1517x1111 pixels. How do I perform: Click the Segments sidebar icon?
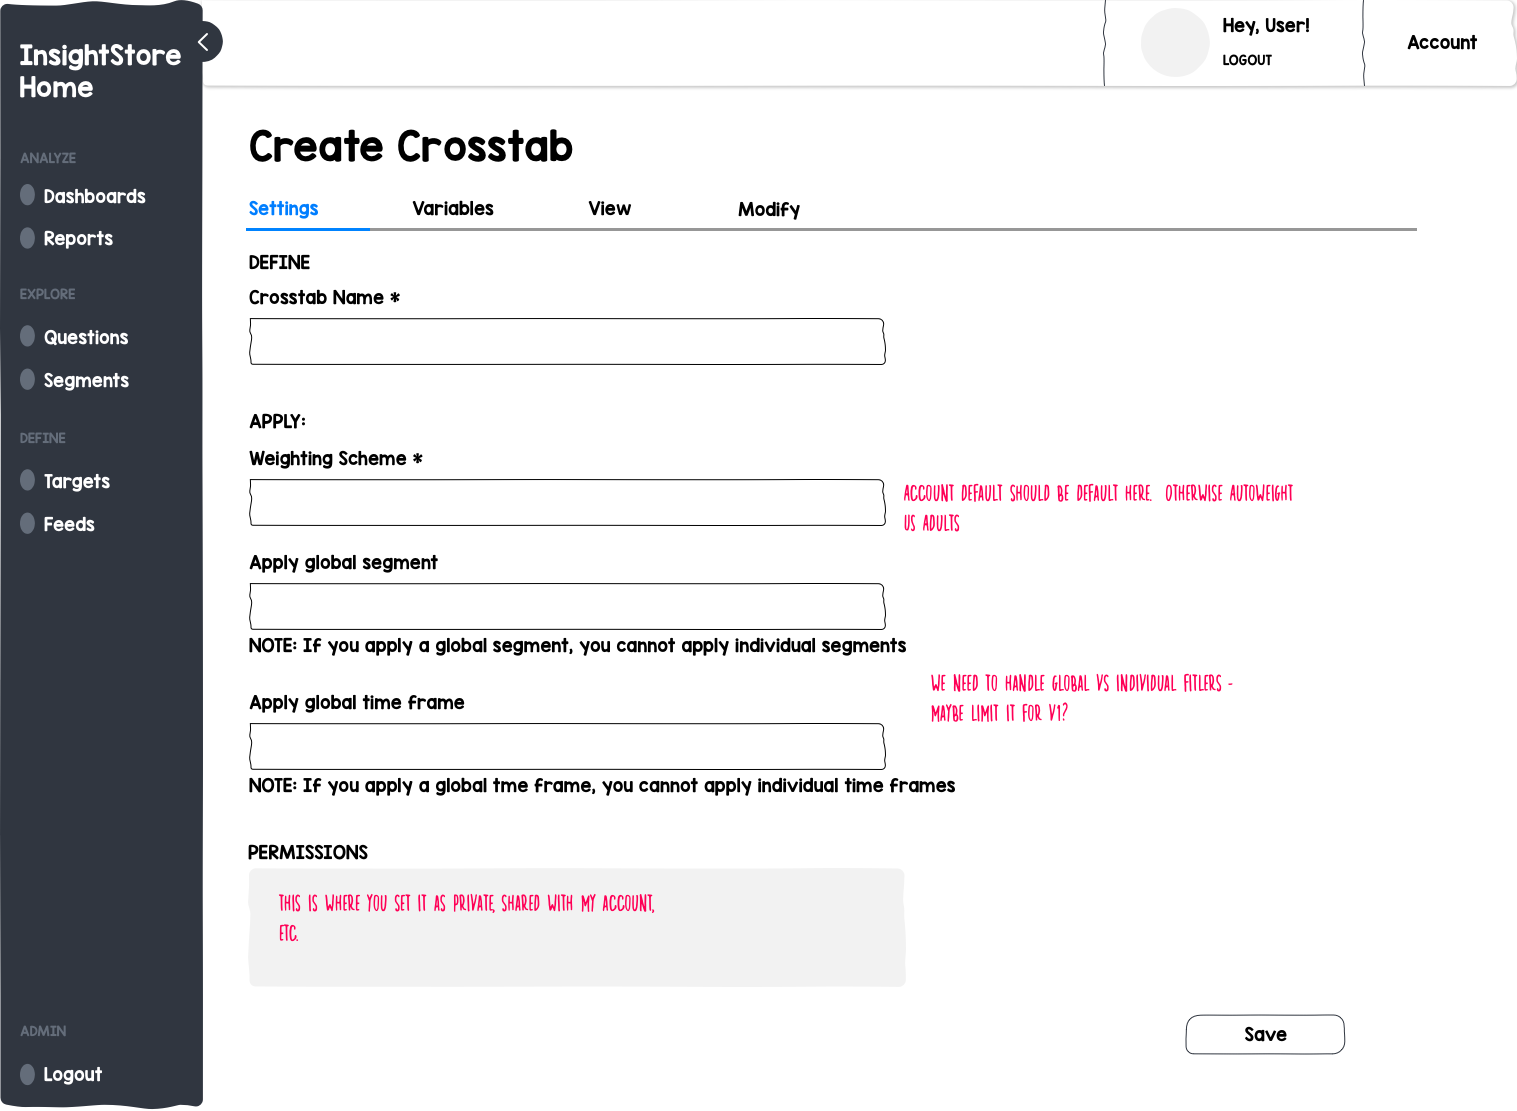28,379
